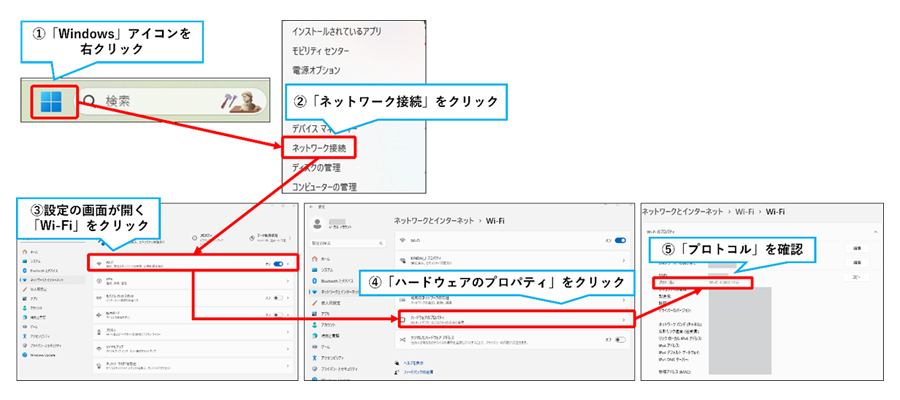Select 電源オプション in context menu

pyautogui.click(x=316, y=71)
